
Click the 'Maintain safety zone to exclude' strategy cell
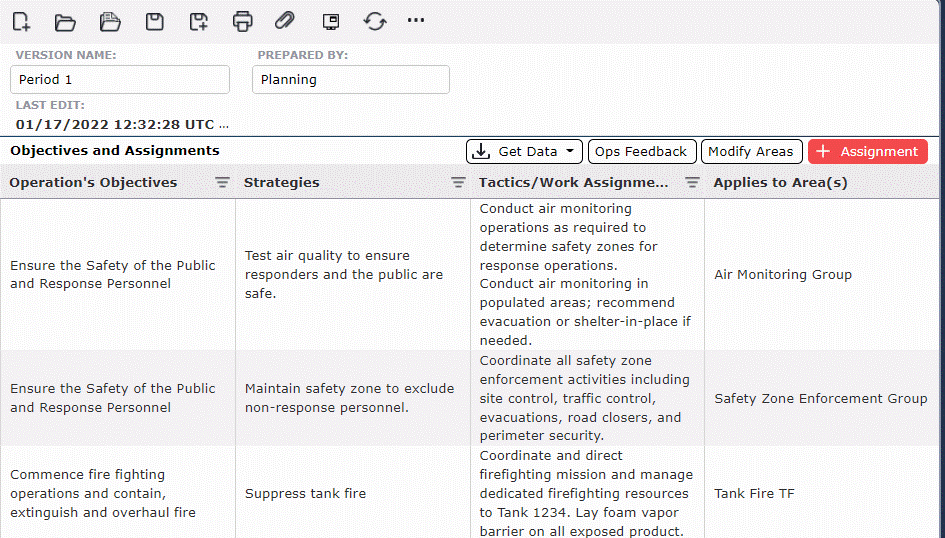click(x=353, y=398)
